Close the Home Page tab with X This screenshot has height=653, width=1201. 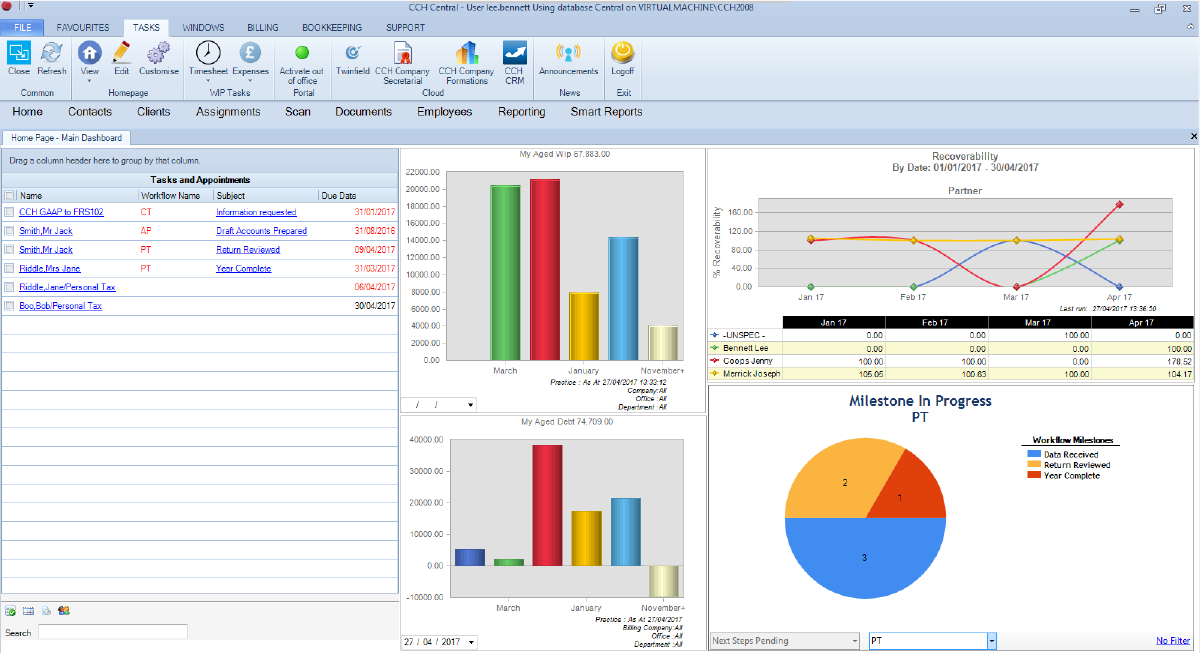click(1194, 136)
